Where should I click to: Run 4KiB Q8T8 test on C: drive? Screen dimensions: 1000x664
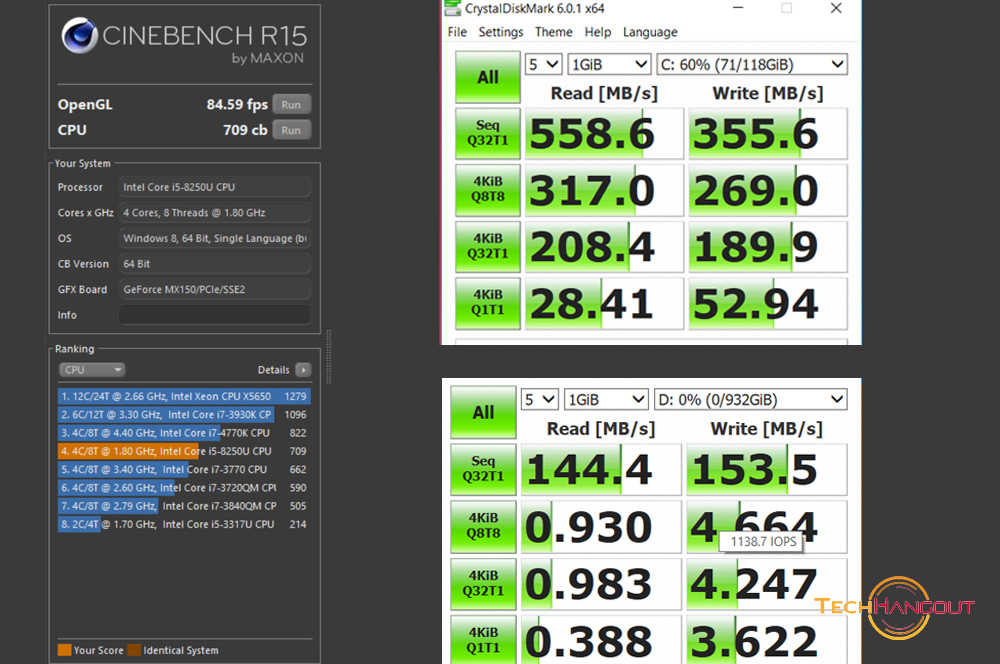click(x=488, y=190)
